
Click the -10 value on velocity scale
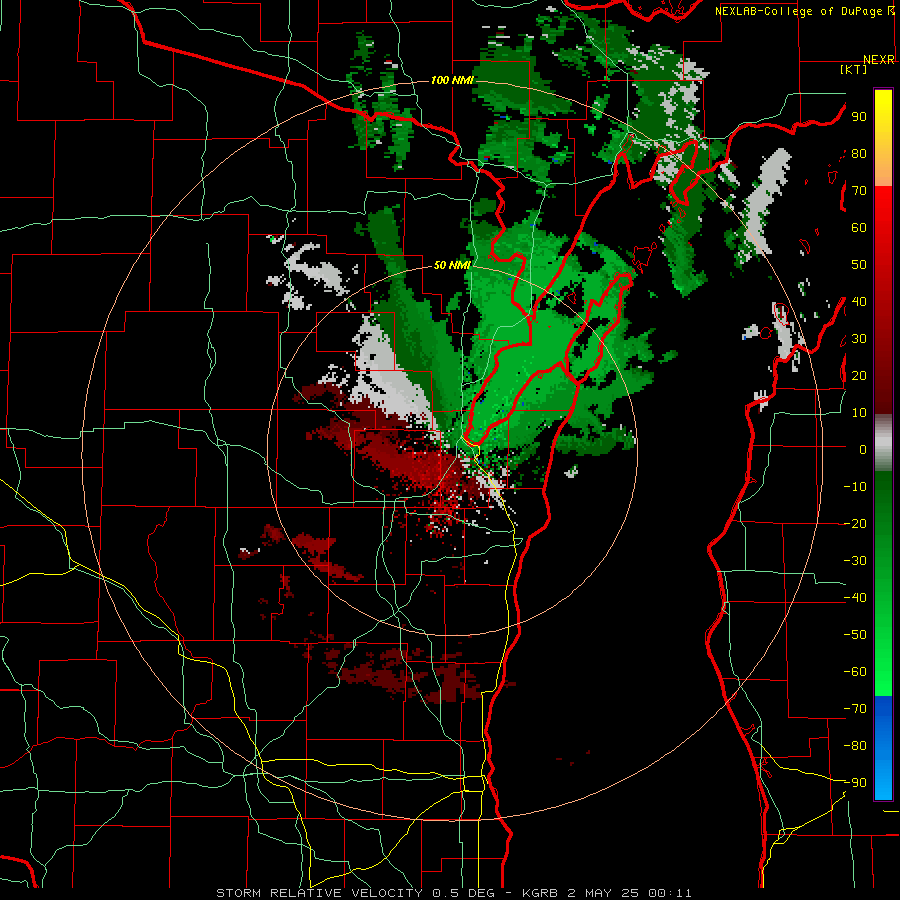(x=855, y=487)
